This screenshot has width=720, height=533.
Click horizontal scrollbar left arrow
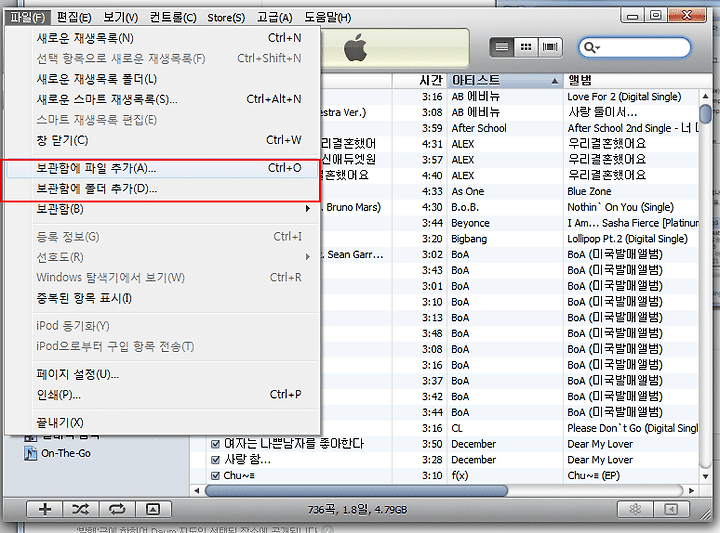coord(197,491)
